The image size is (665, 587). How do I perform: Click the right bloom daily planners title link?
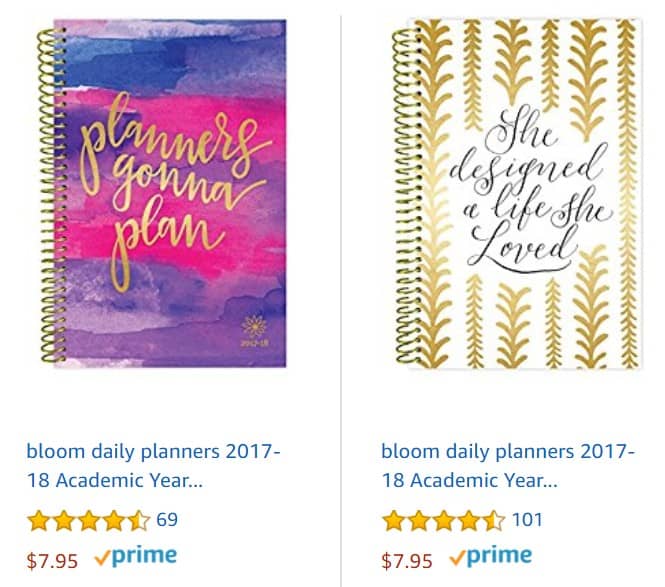pos(508,466)
